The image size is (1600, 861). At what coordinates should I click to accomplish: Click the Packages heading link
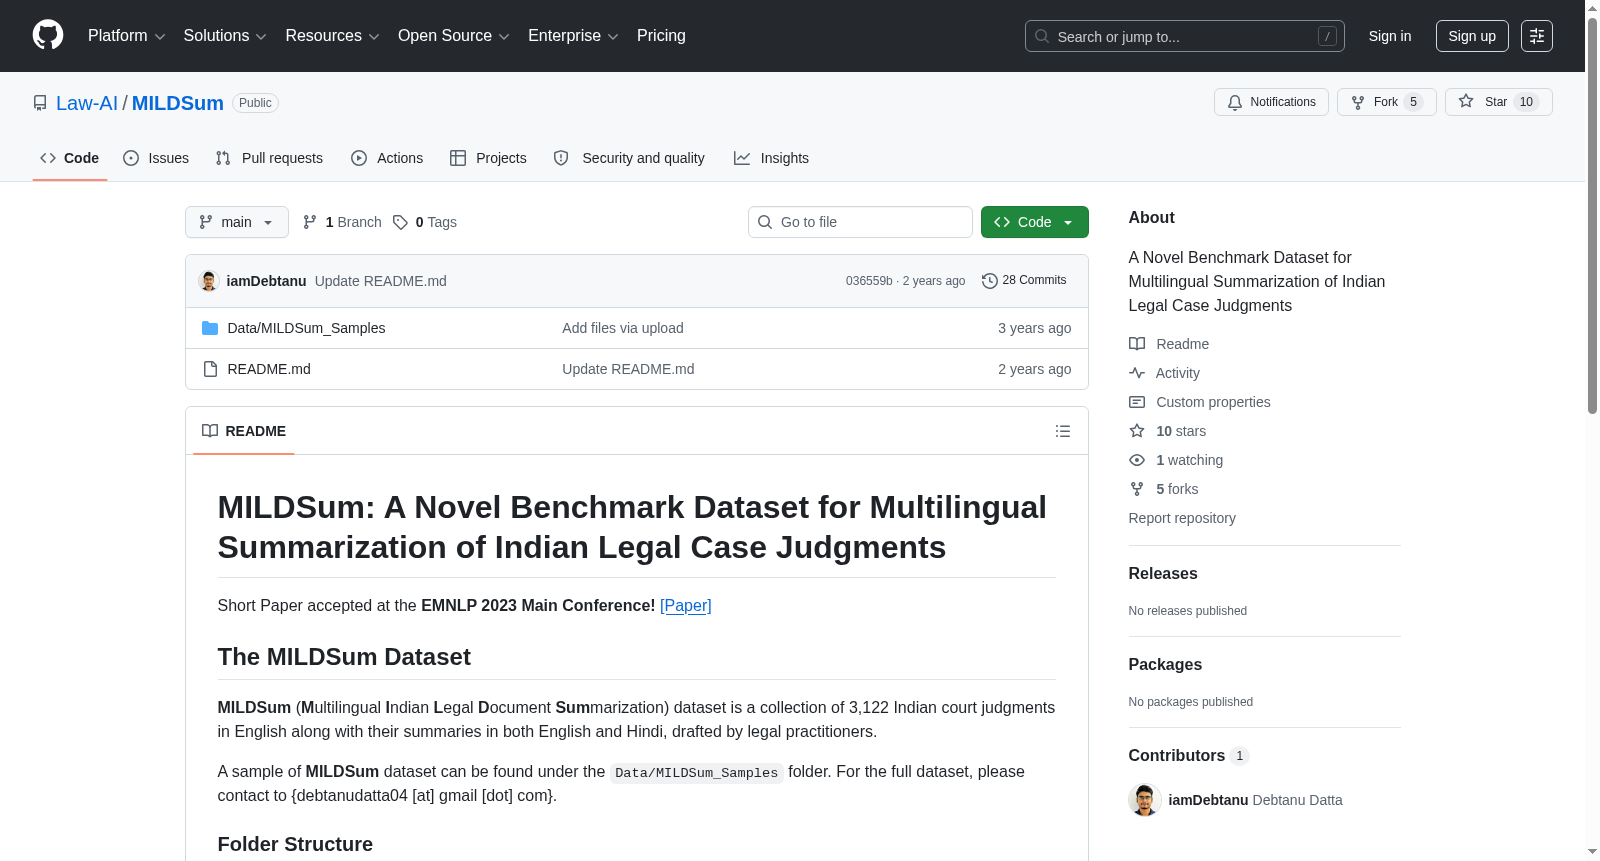coord(1165,665)
